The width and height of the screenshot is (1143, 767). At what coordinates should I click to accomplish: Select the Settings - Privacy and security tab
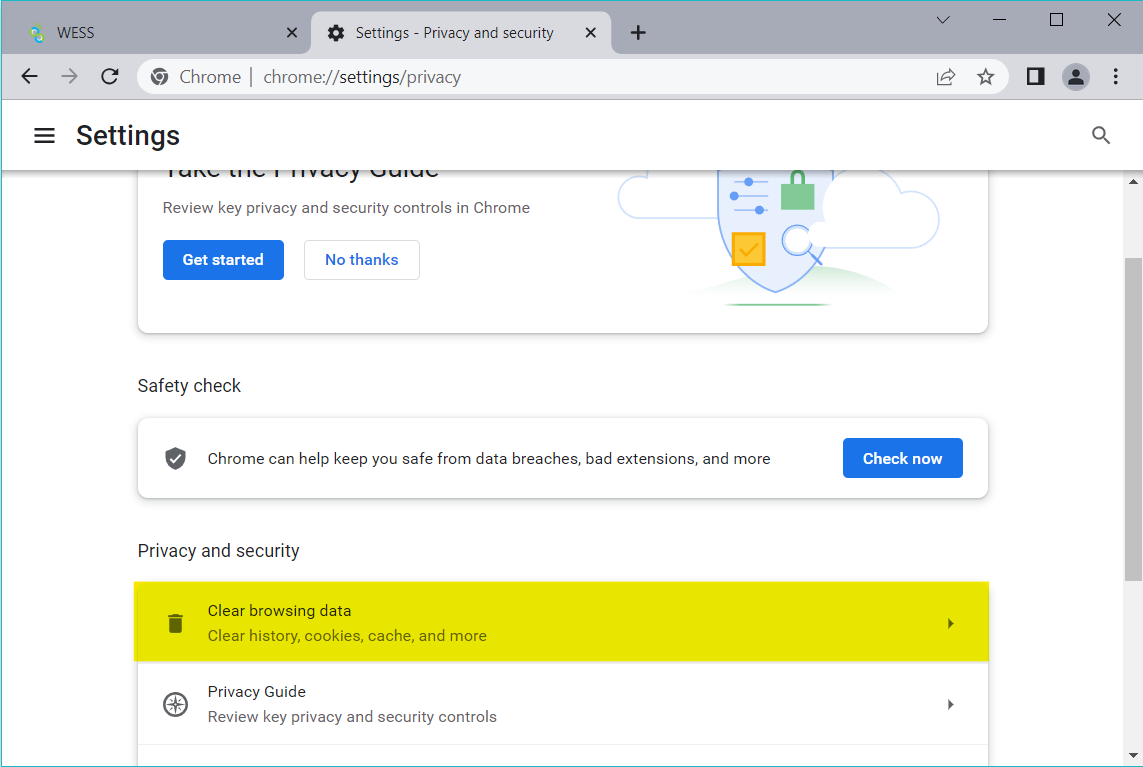point(461,33)
